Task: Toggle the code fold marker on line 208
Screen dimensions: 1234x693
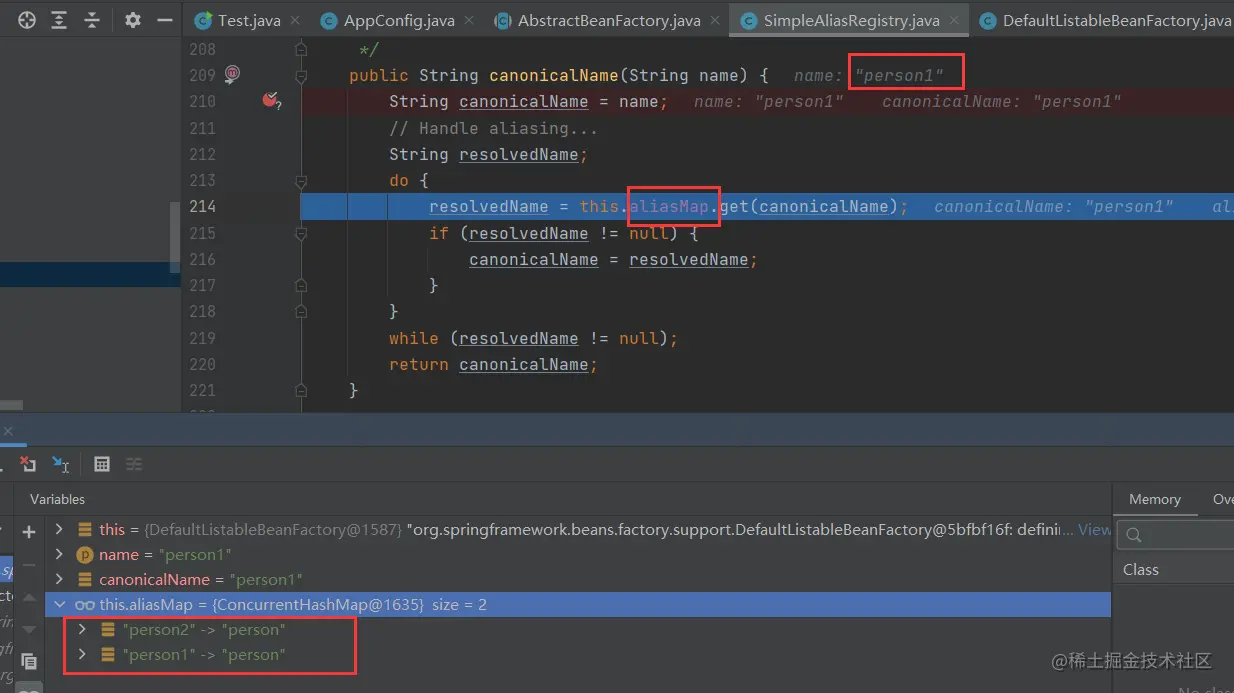Action: click(300, 48)
